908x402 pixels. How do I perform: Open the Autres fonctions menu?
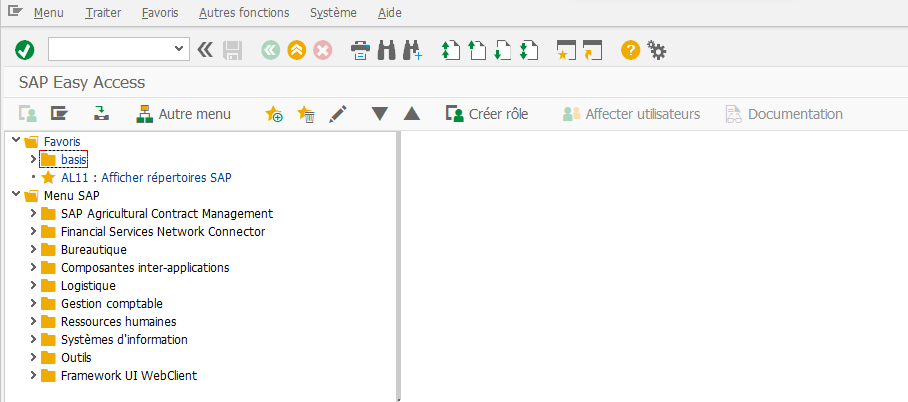tap(244, 13)
